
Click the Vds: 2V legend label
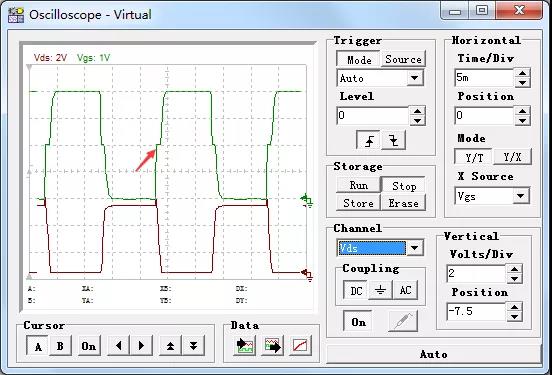click(50, 58)
